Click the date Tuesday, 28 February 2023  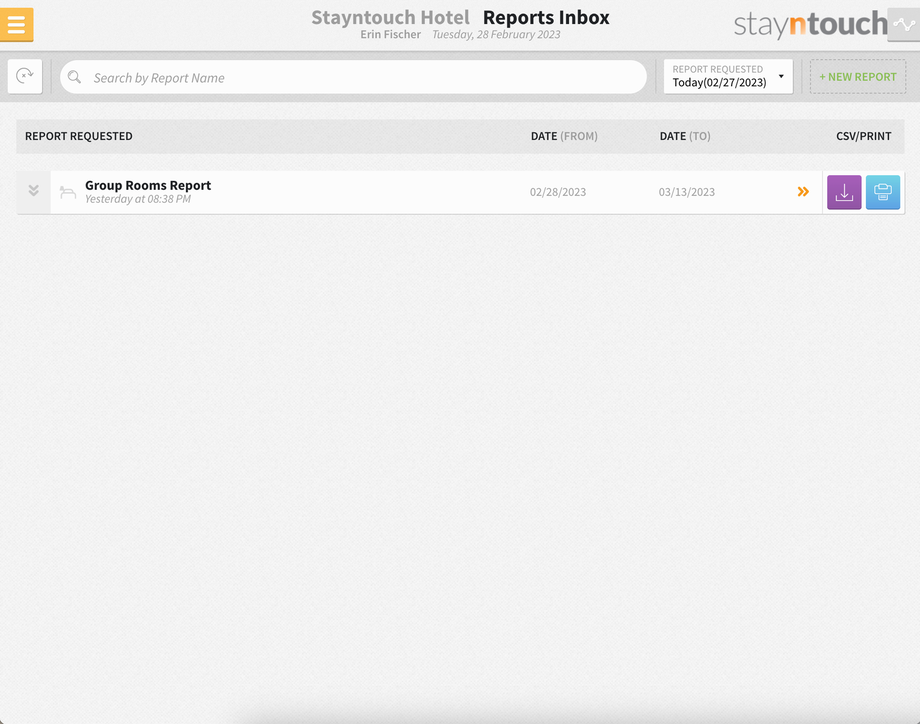496,35
